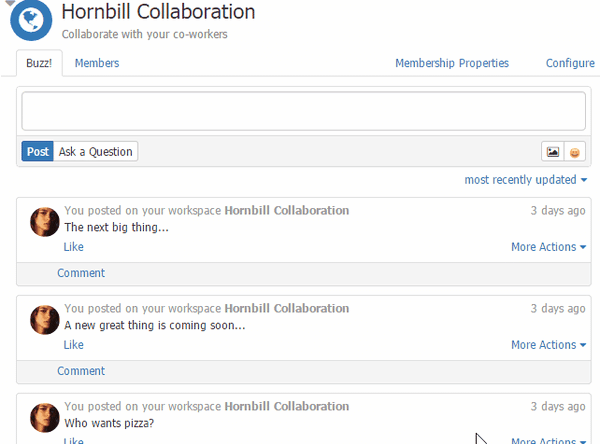Expand More Actions on 'The next big thing' post
600x444 pixels.
point(548,247)
